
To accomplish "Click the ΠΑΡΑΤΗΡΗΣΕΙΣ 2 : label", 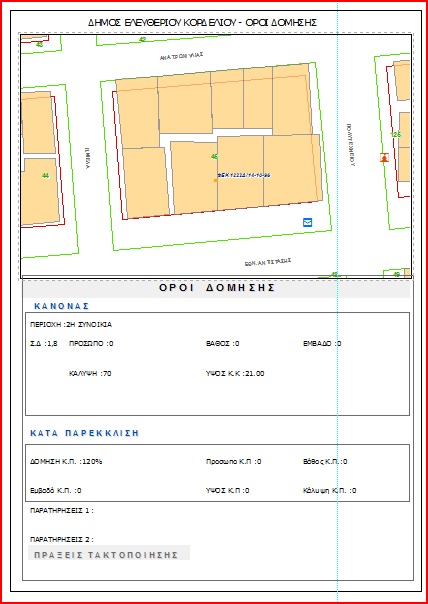I will (x=62, y=540).
